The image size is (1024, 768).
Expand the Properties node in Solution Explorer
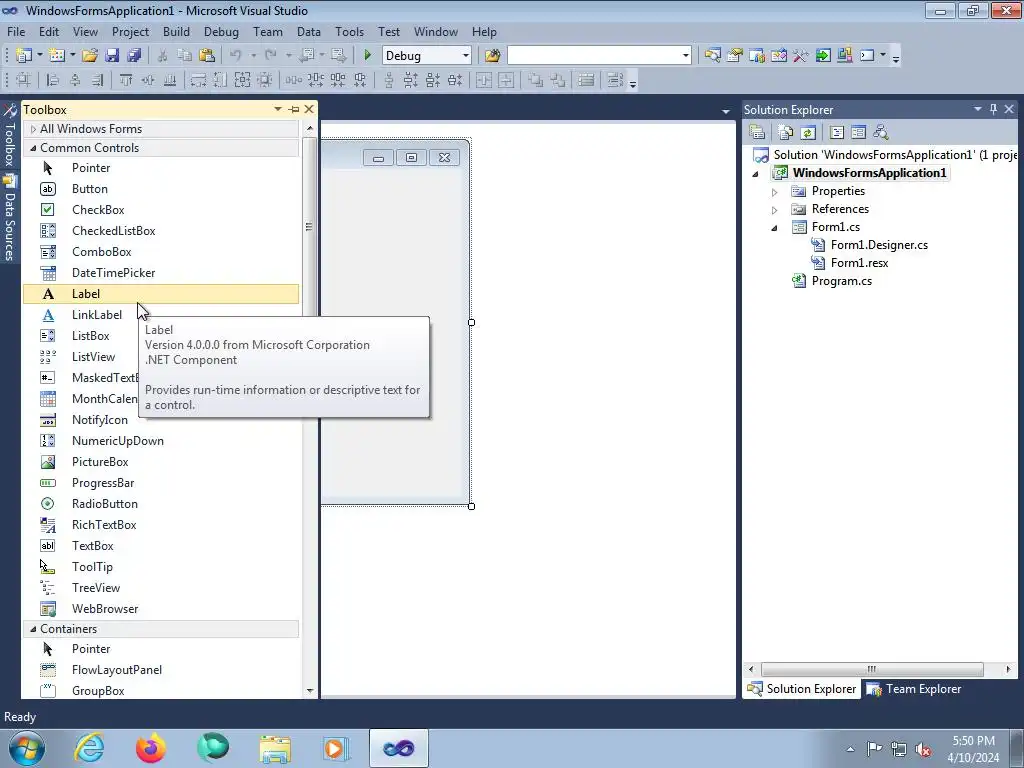[775, 191]
